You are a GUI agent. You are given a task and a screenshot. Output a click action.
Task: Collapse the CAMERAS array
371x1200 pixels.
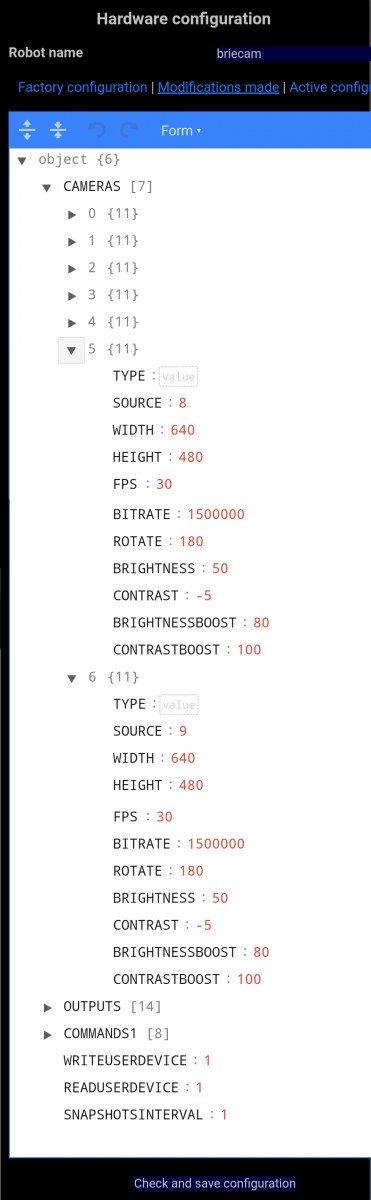[46, 187]
